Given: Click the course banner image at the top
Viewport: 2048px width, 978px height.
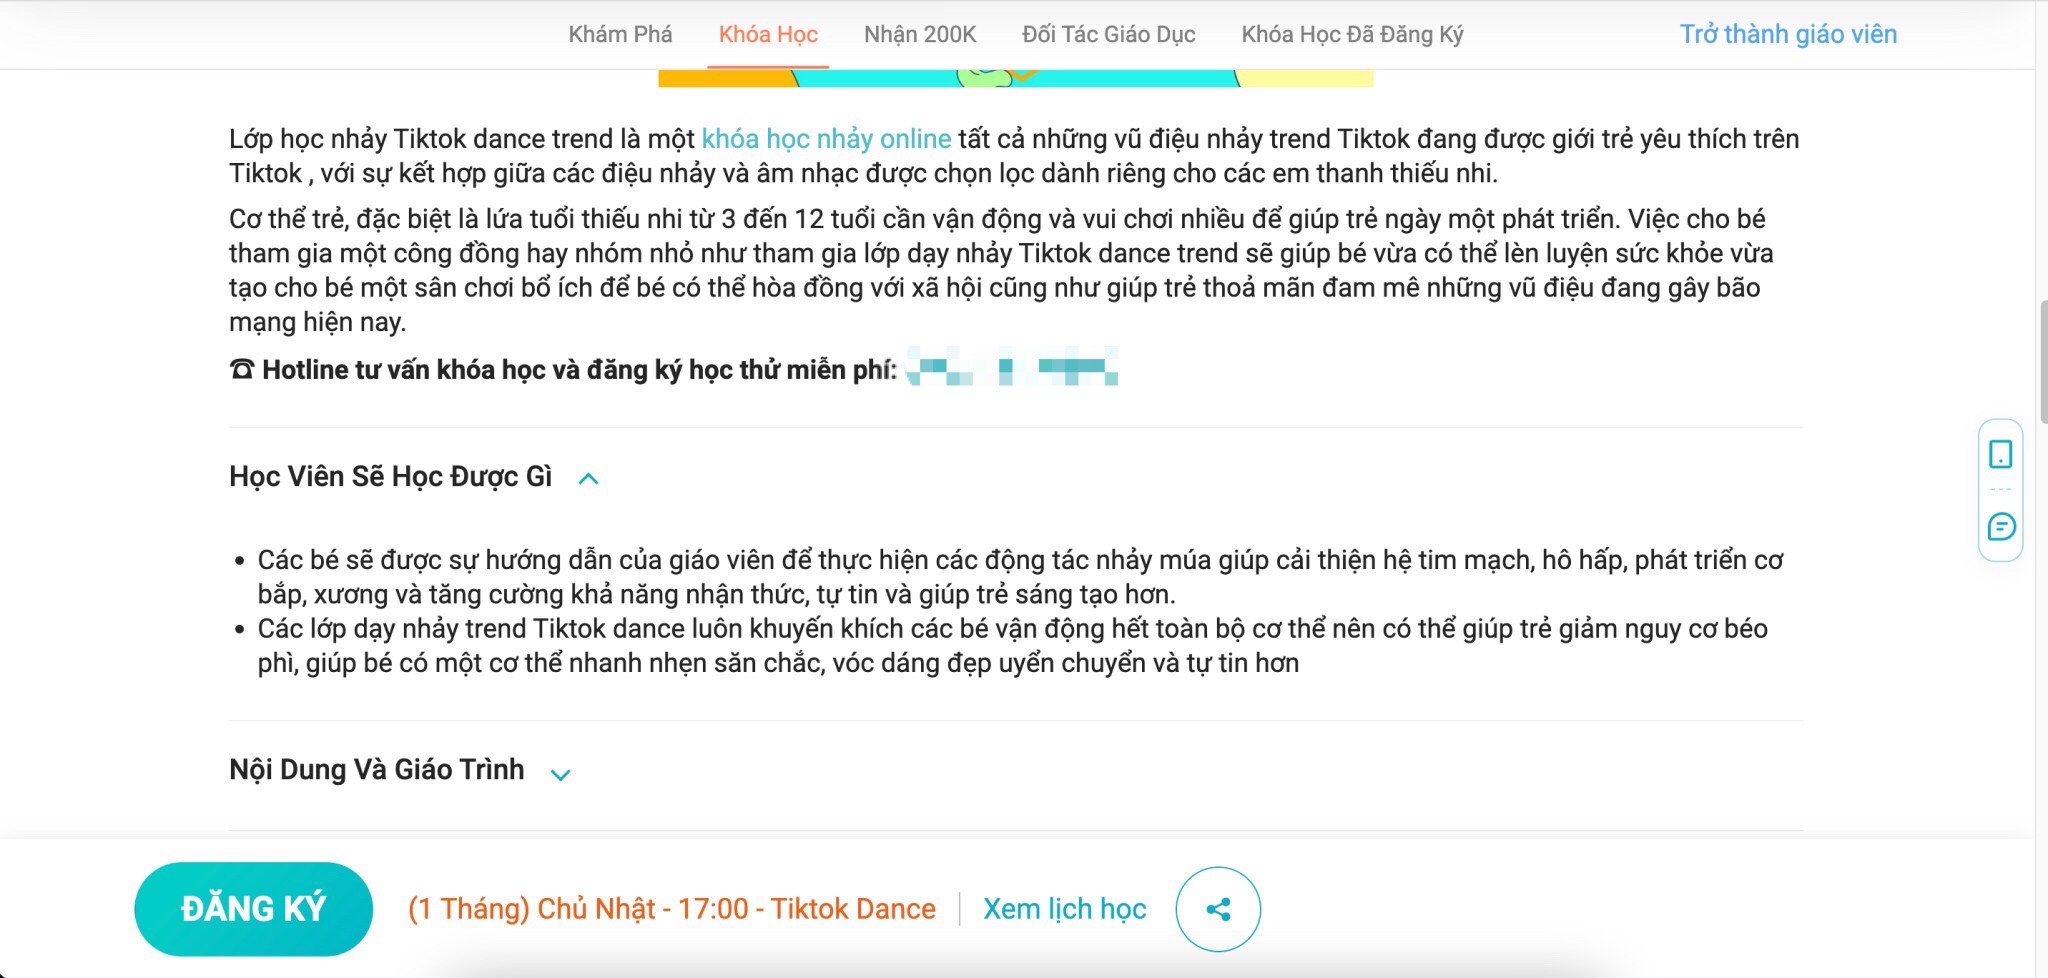Looking at the screenshot, I should 1016,80.
